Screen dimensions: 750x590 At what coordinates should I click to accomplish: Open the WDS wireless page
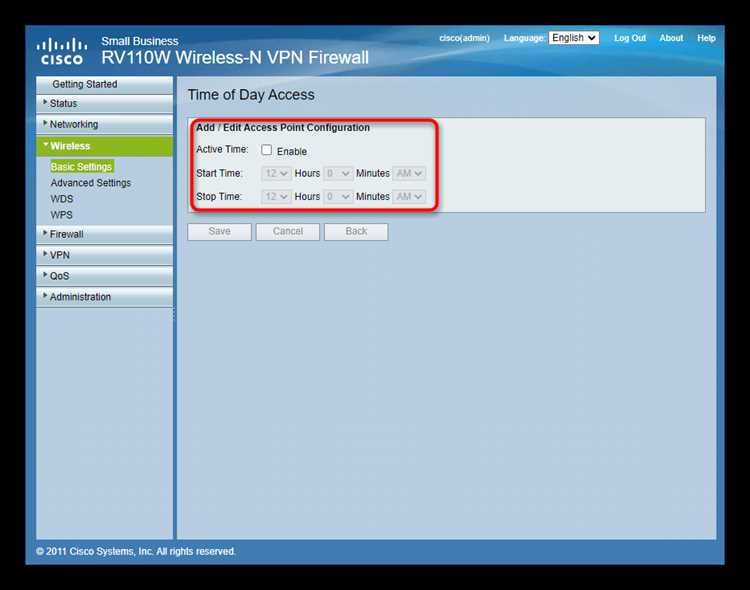pyautogui.click(x=62, y=199)
